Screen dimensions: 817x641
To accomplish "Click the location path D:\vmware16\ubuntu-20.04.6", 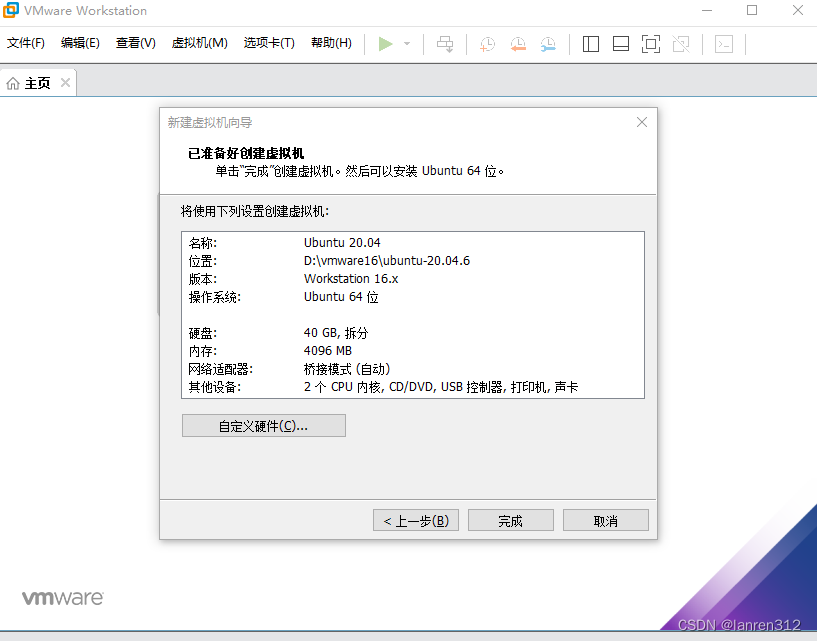I will (x=387, y=261).
